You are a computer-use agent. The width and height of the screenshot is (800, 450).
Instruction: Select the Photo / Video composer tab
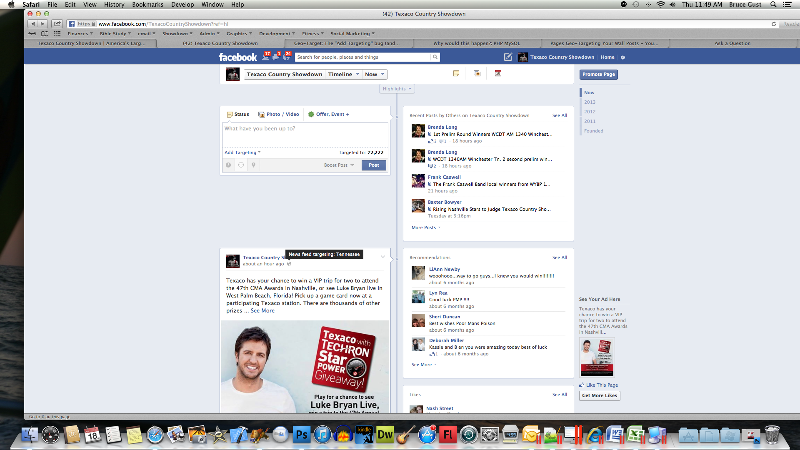pos(278,114)
